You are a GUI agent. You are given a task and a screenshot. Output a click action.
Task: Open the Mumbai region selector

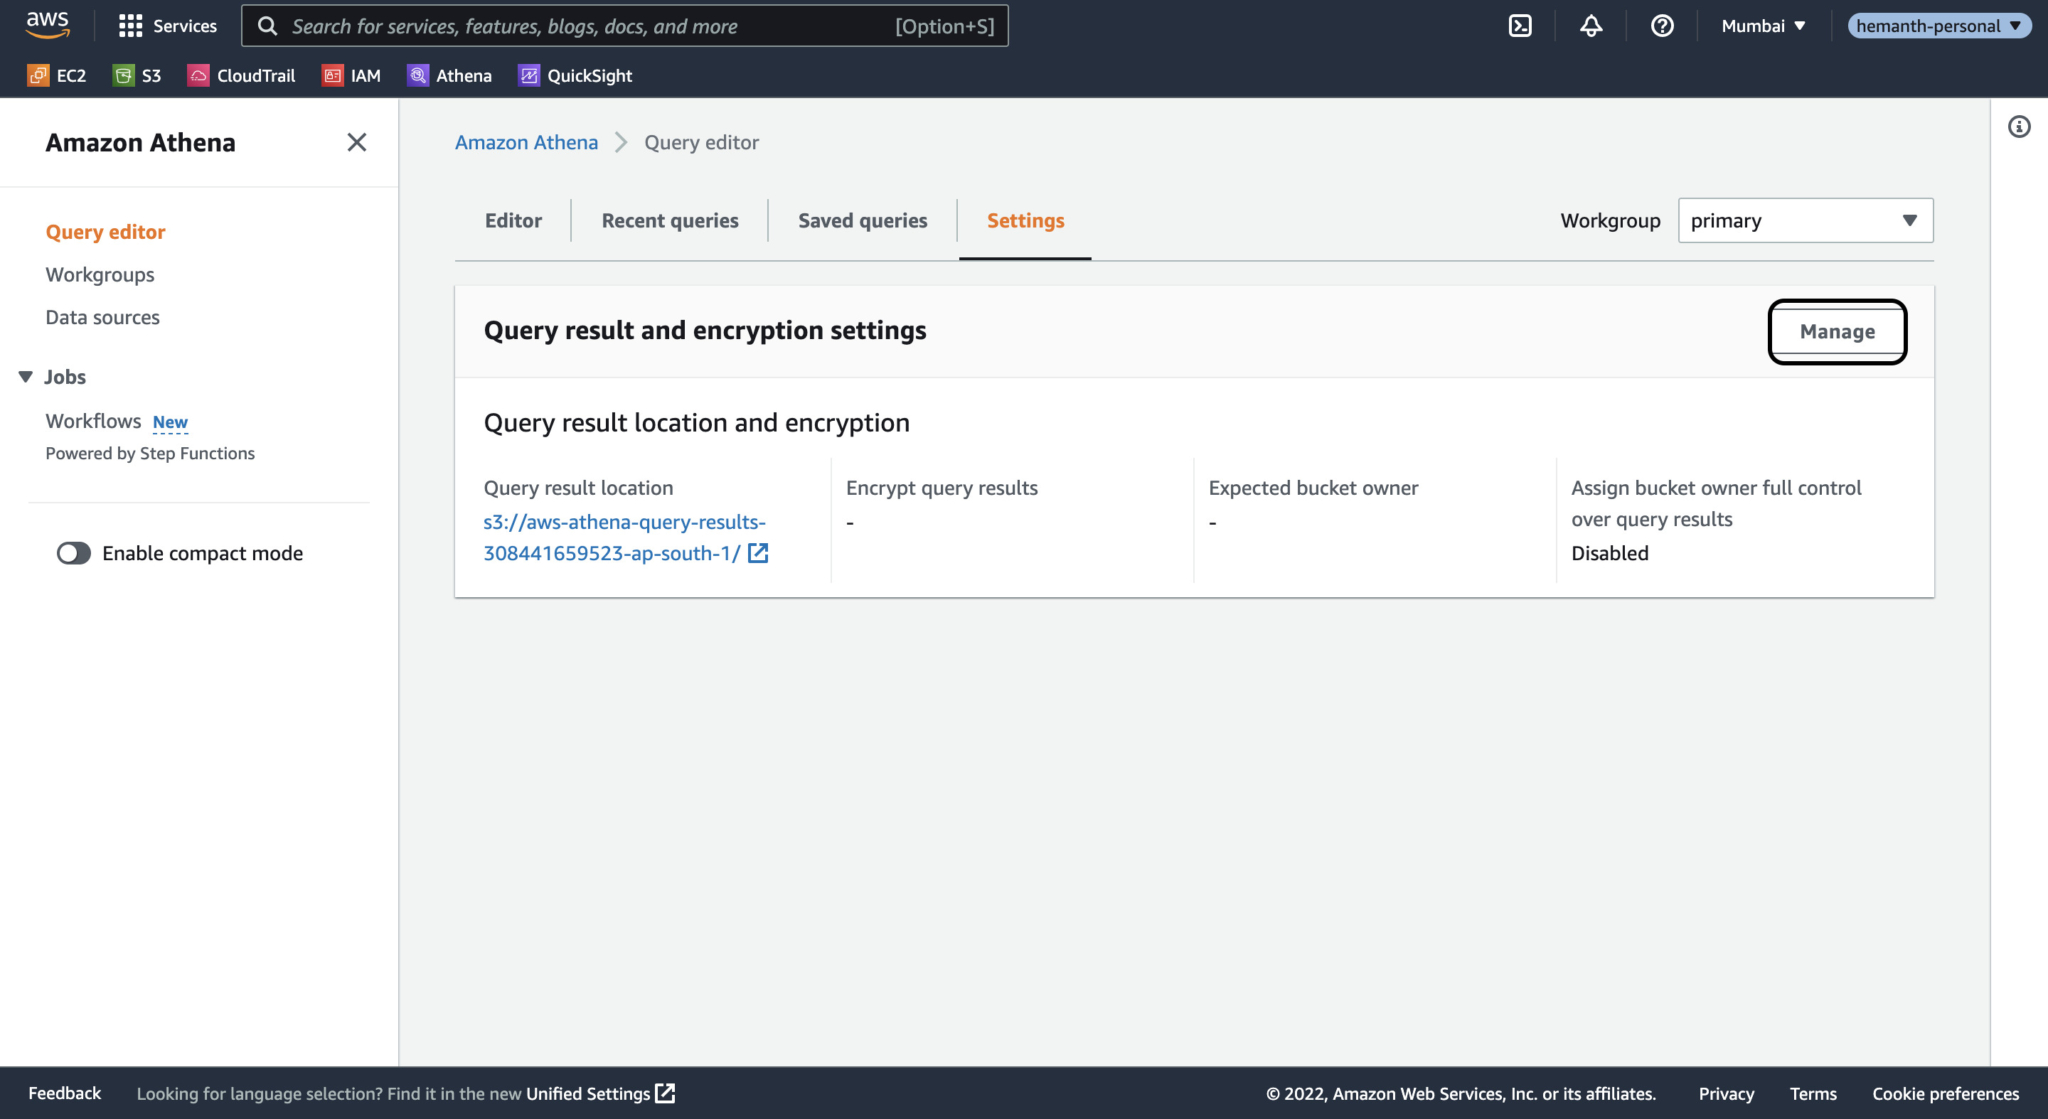coord(1763,25)
